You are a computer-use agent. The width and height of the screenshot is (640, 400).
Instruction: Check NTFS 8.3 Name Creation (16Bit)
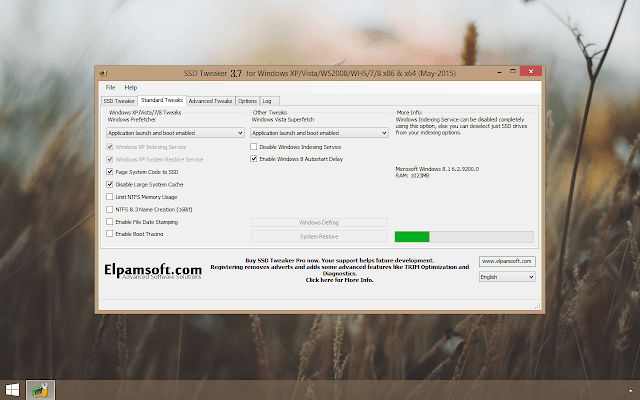tap(109, 209)
